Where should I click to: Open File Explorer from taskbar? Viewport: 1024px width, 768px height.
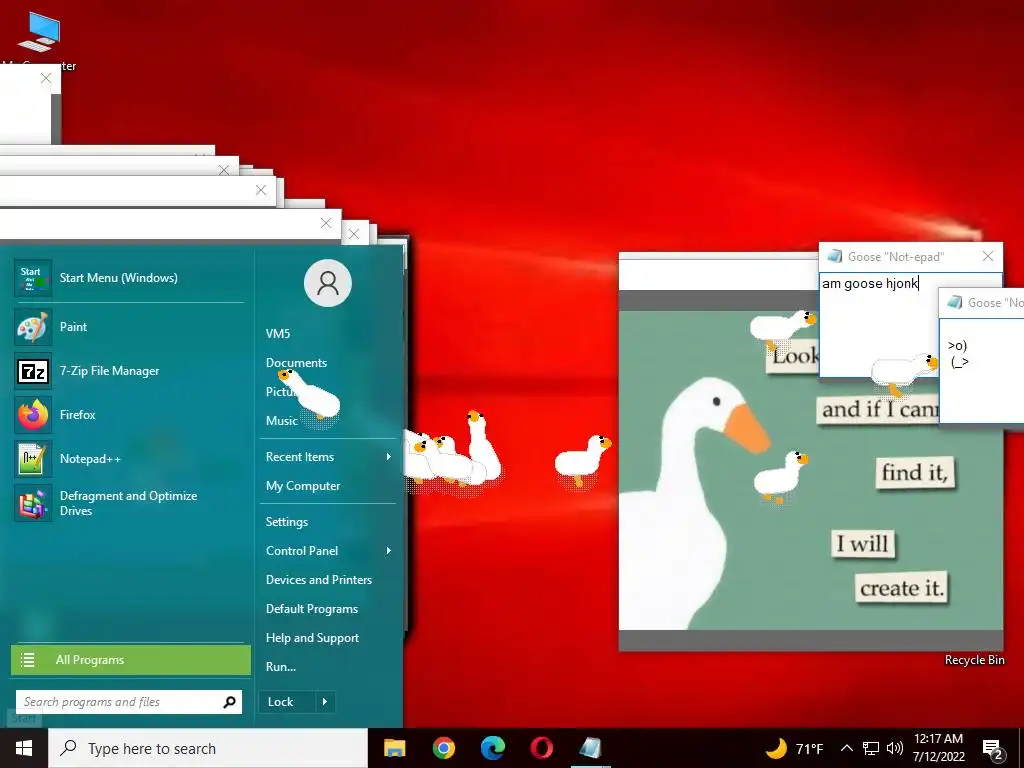(394, 748)
